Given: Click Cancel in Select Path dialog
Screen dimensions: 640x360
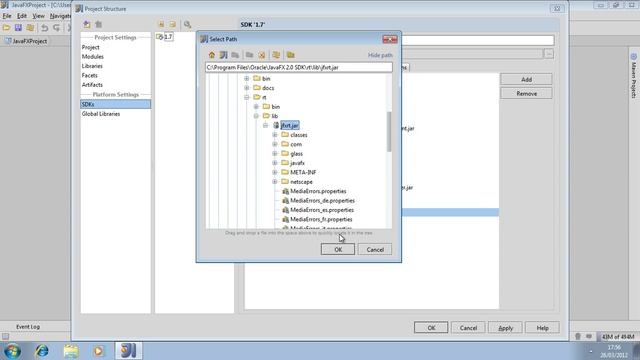Looking at the screenshot, I should click(x=375, y=249).
